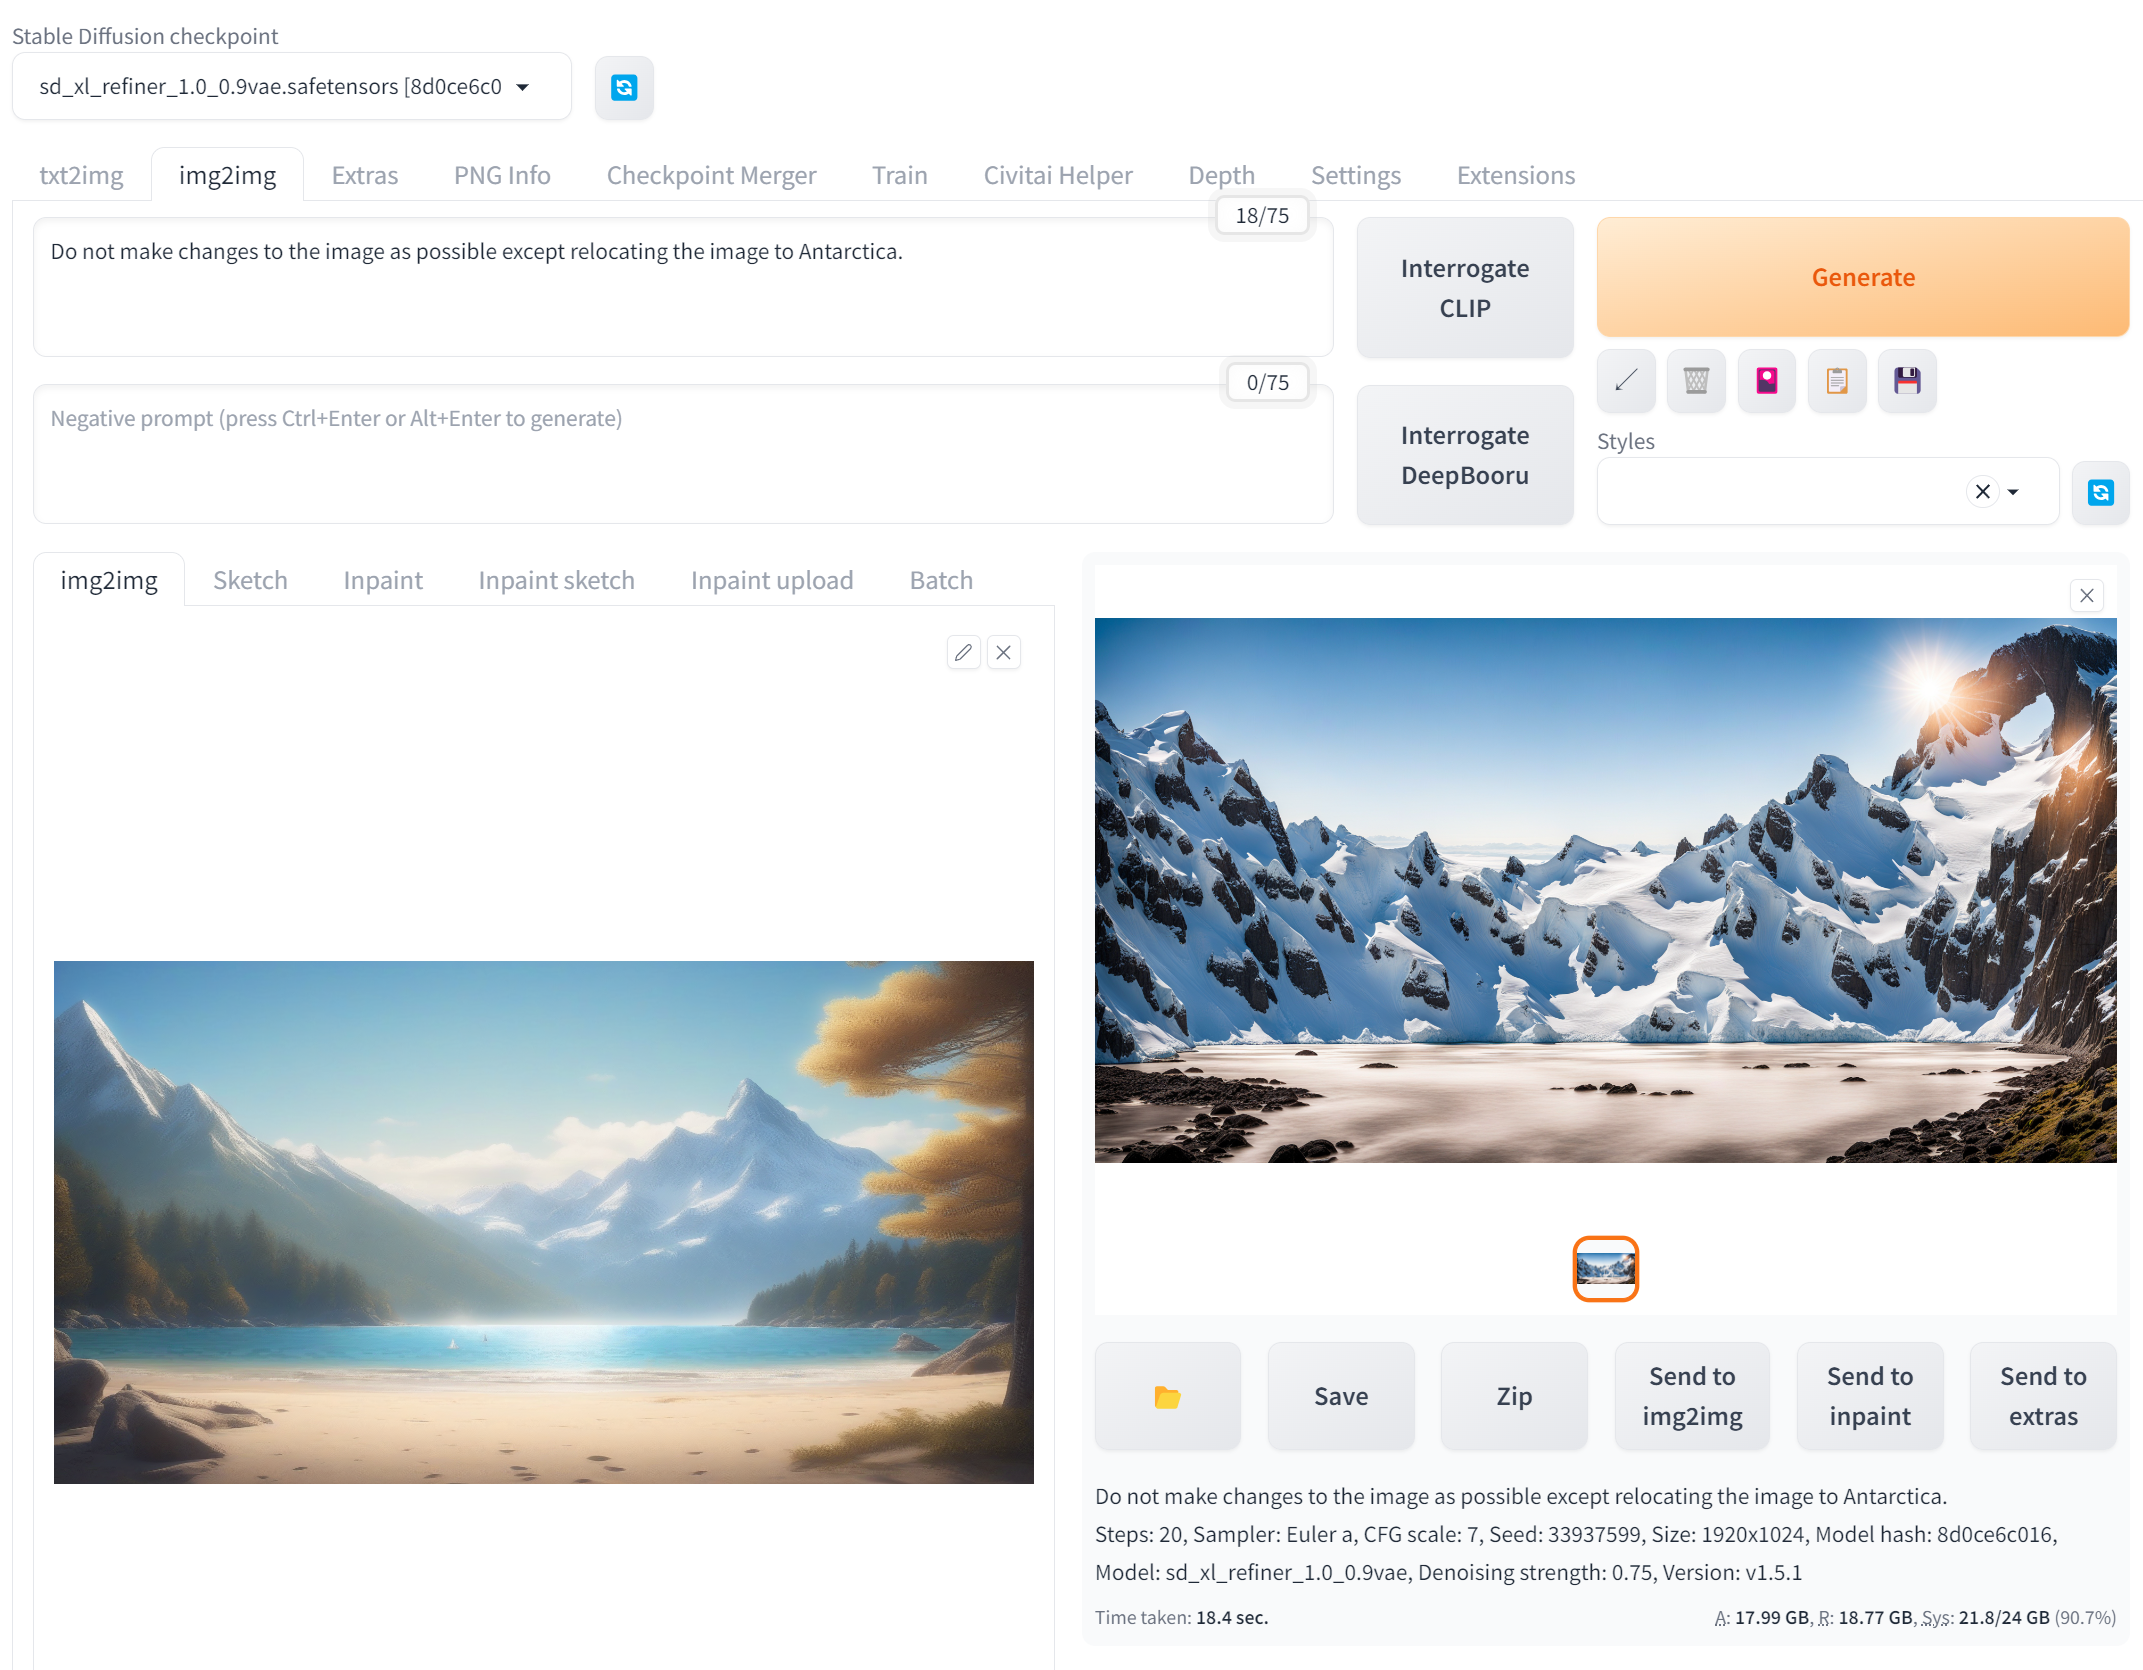Open the checkpoint model dropdown

291,87
